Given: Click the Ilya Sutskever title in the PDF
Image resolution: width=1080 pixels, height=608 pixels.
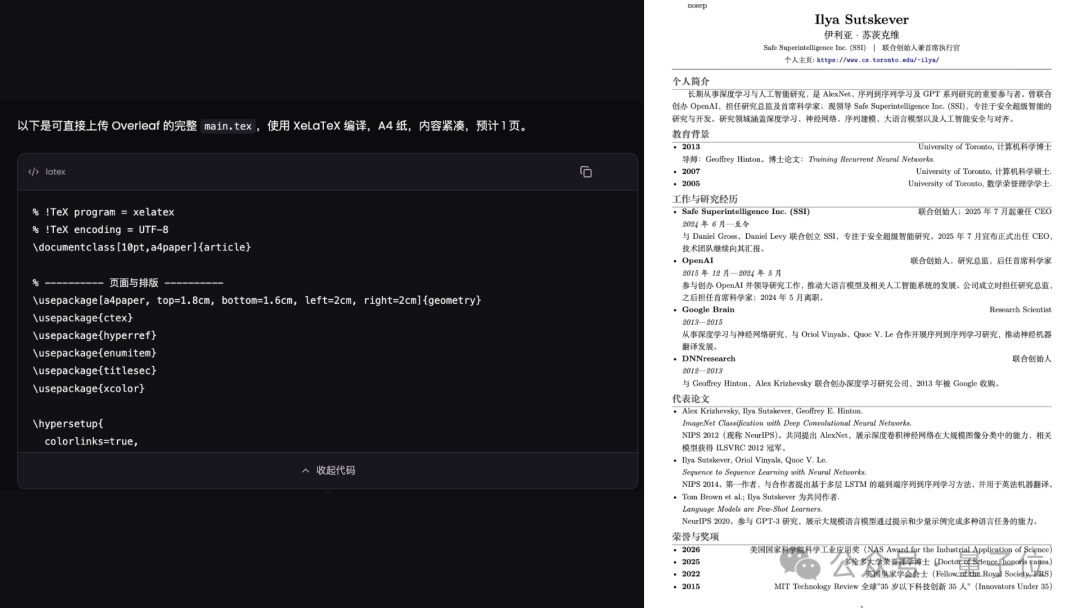Looking at the screenshot, I should coord(861,19).
